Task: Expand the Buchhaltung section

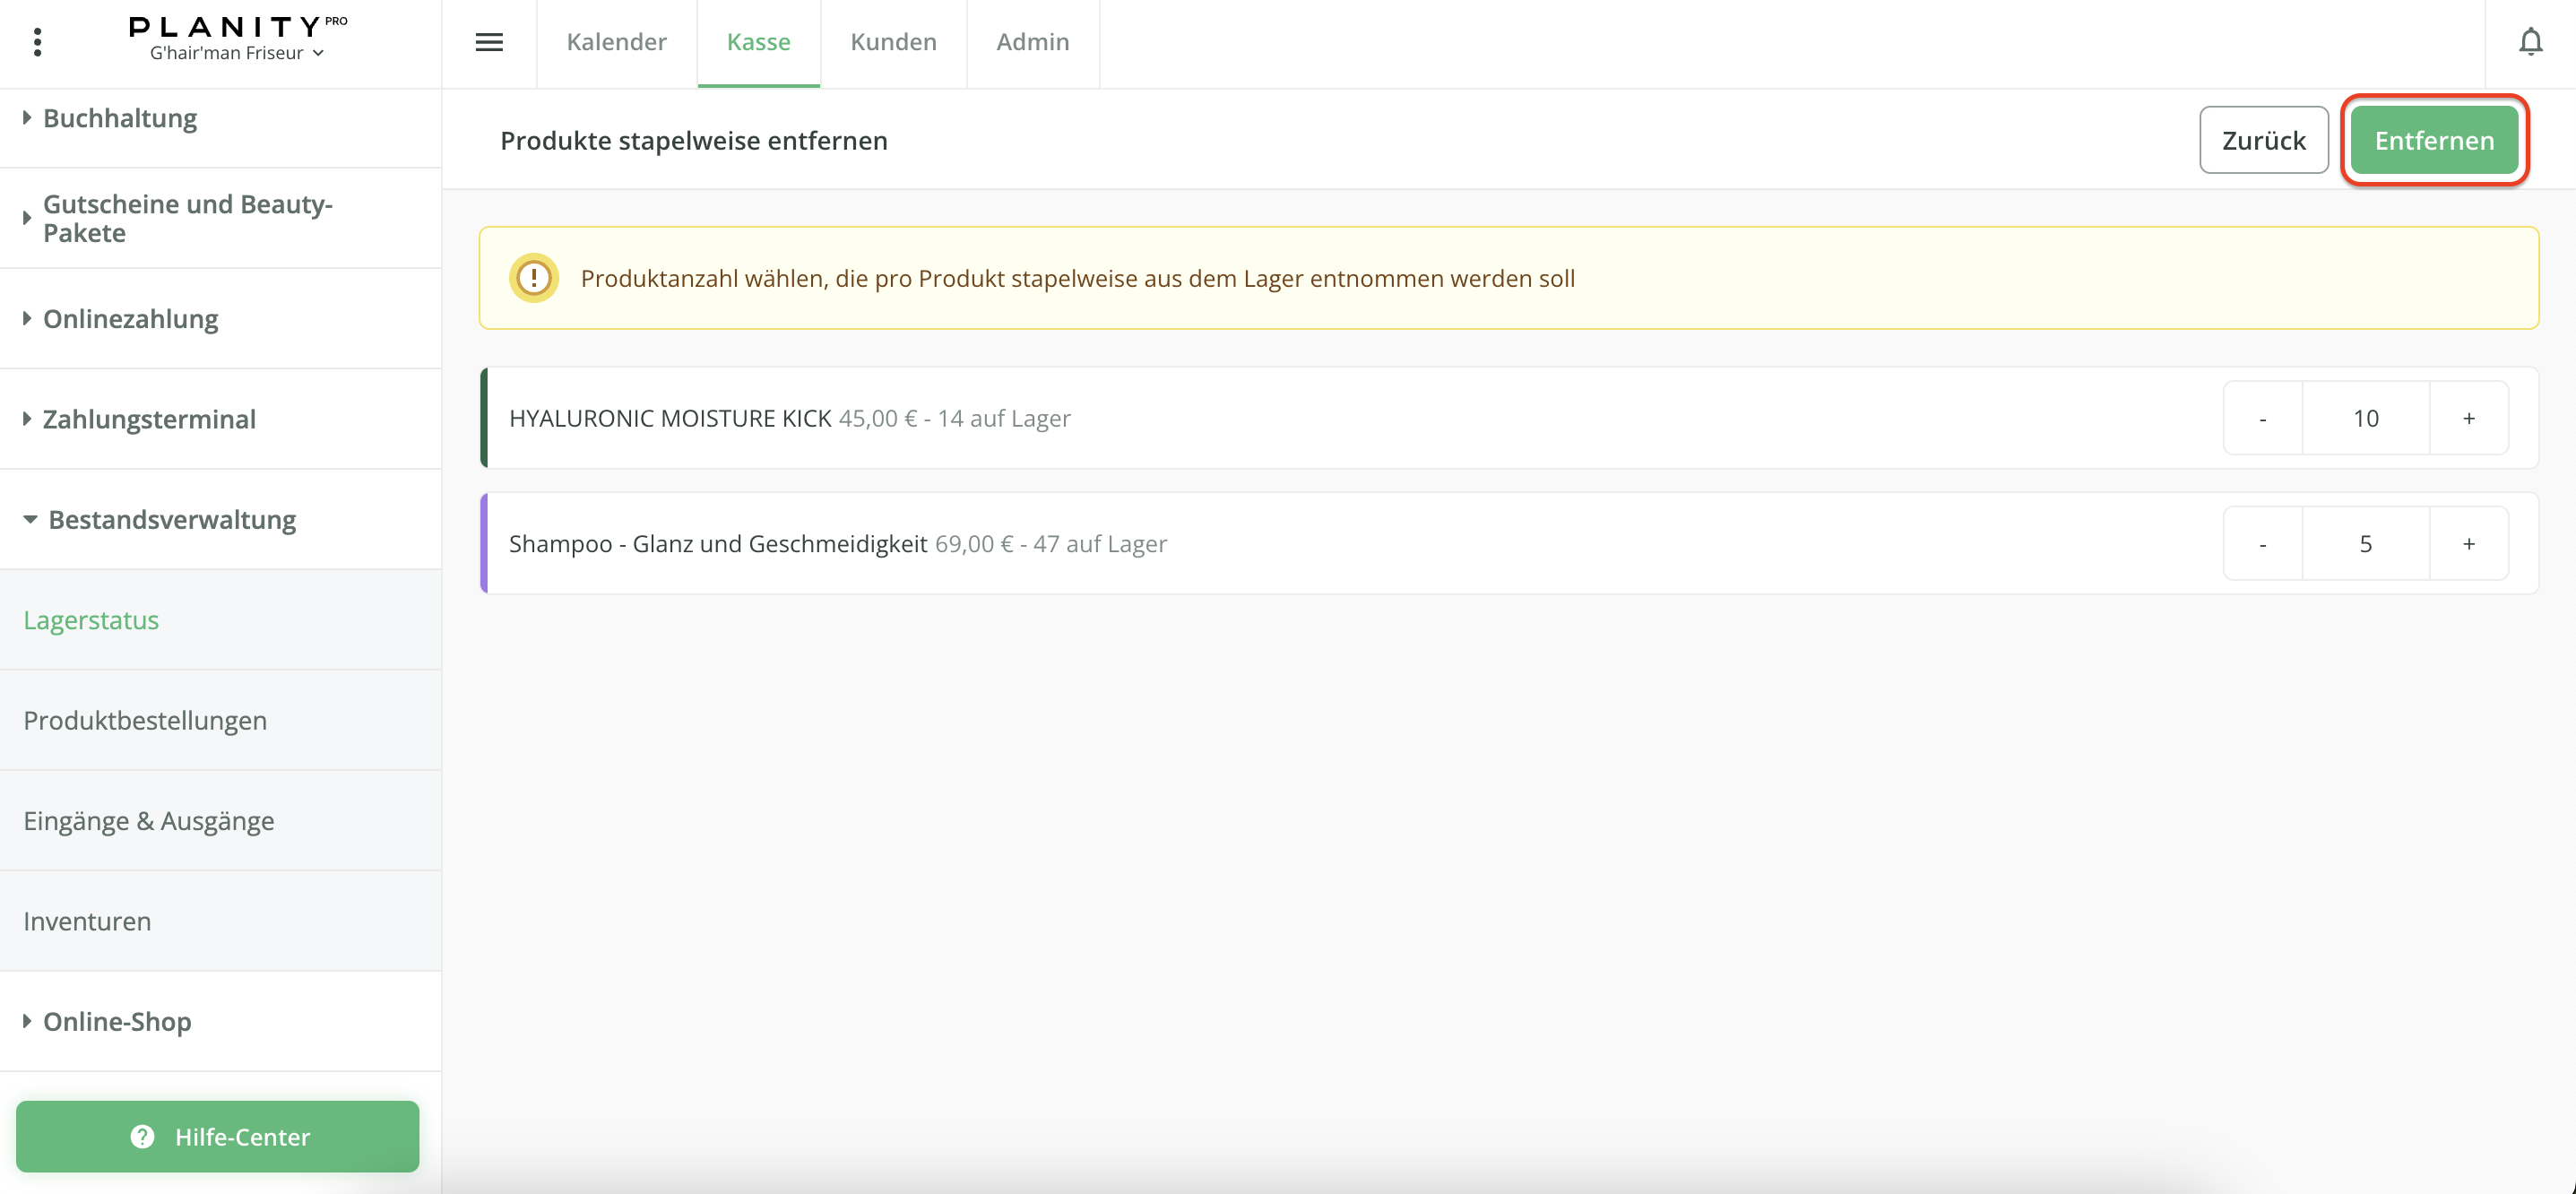Action: tap(120, 118)
